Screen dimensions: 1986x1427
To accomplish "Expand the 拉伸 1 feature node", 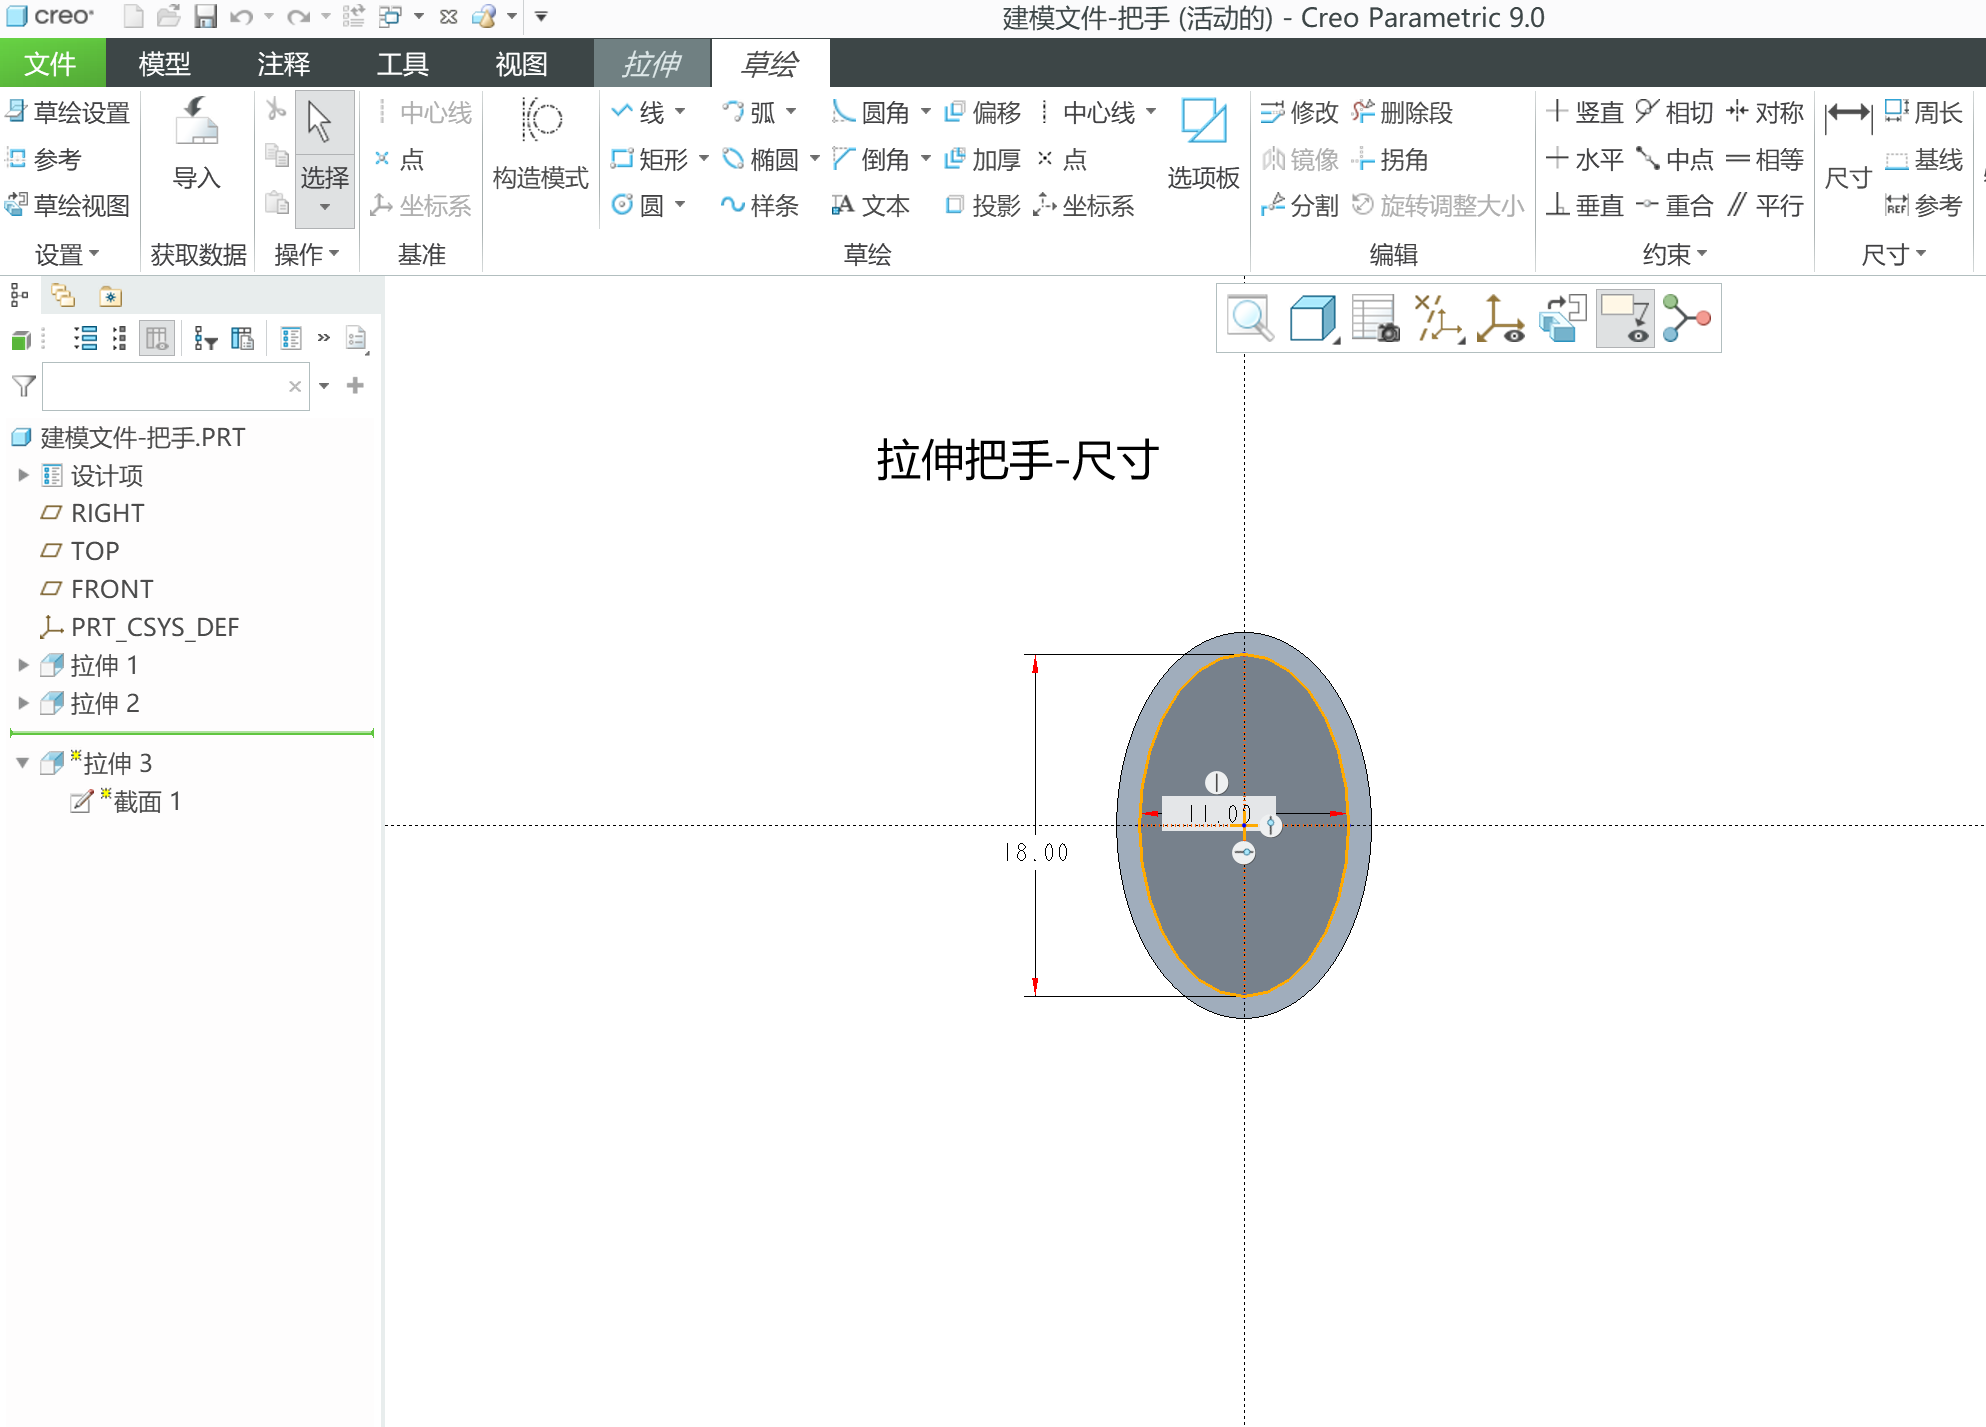I will (x=23, y=665).
